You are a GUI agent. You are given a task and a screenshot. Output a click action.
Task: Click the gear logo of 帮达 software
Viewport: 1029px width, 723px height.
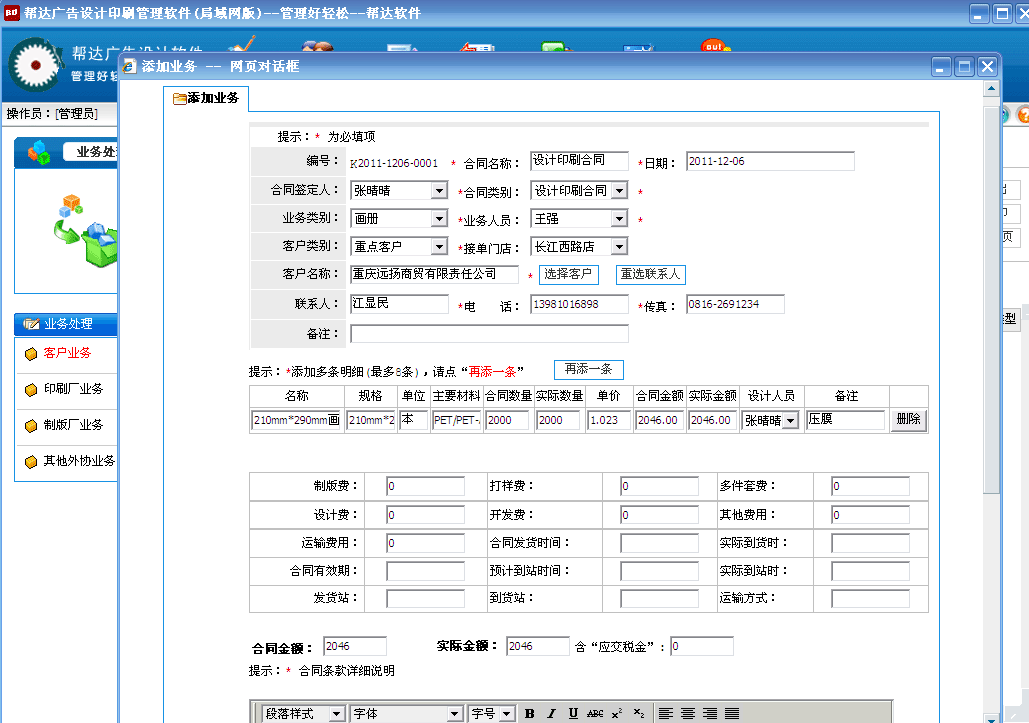point(35,64)
